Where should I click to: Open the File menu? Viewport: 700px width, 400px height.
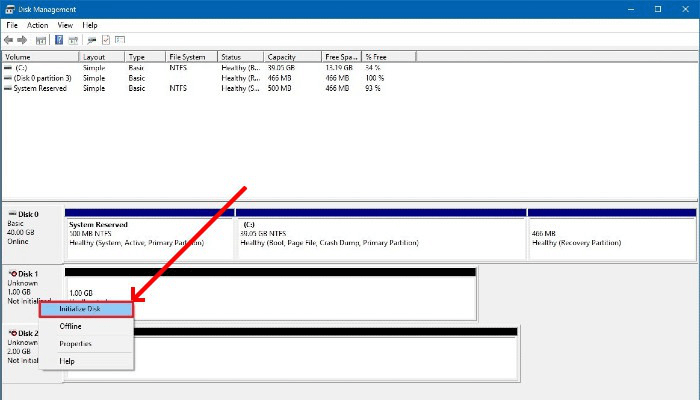[12, 25]
